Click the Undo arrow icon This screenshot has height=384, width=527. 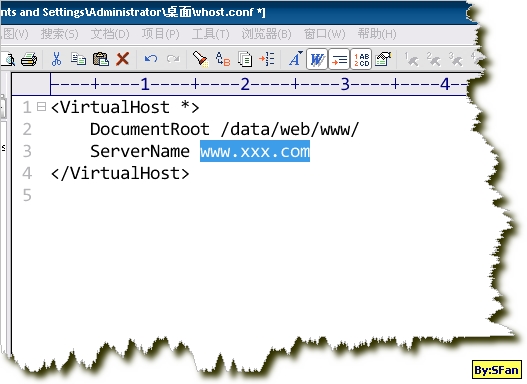[151, 59]
